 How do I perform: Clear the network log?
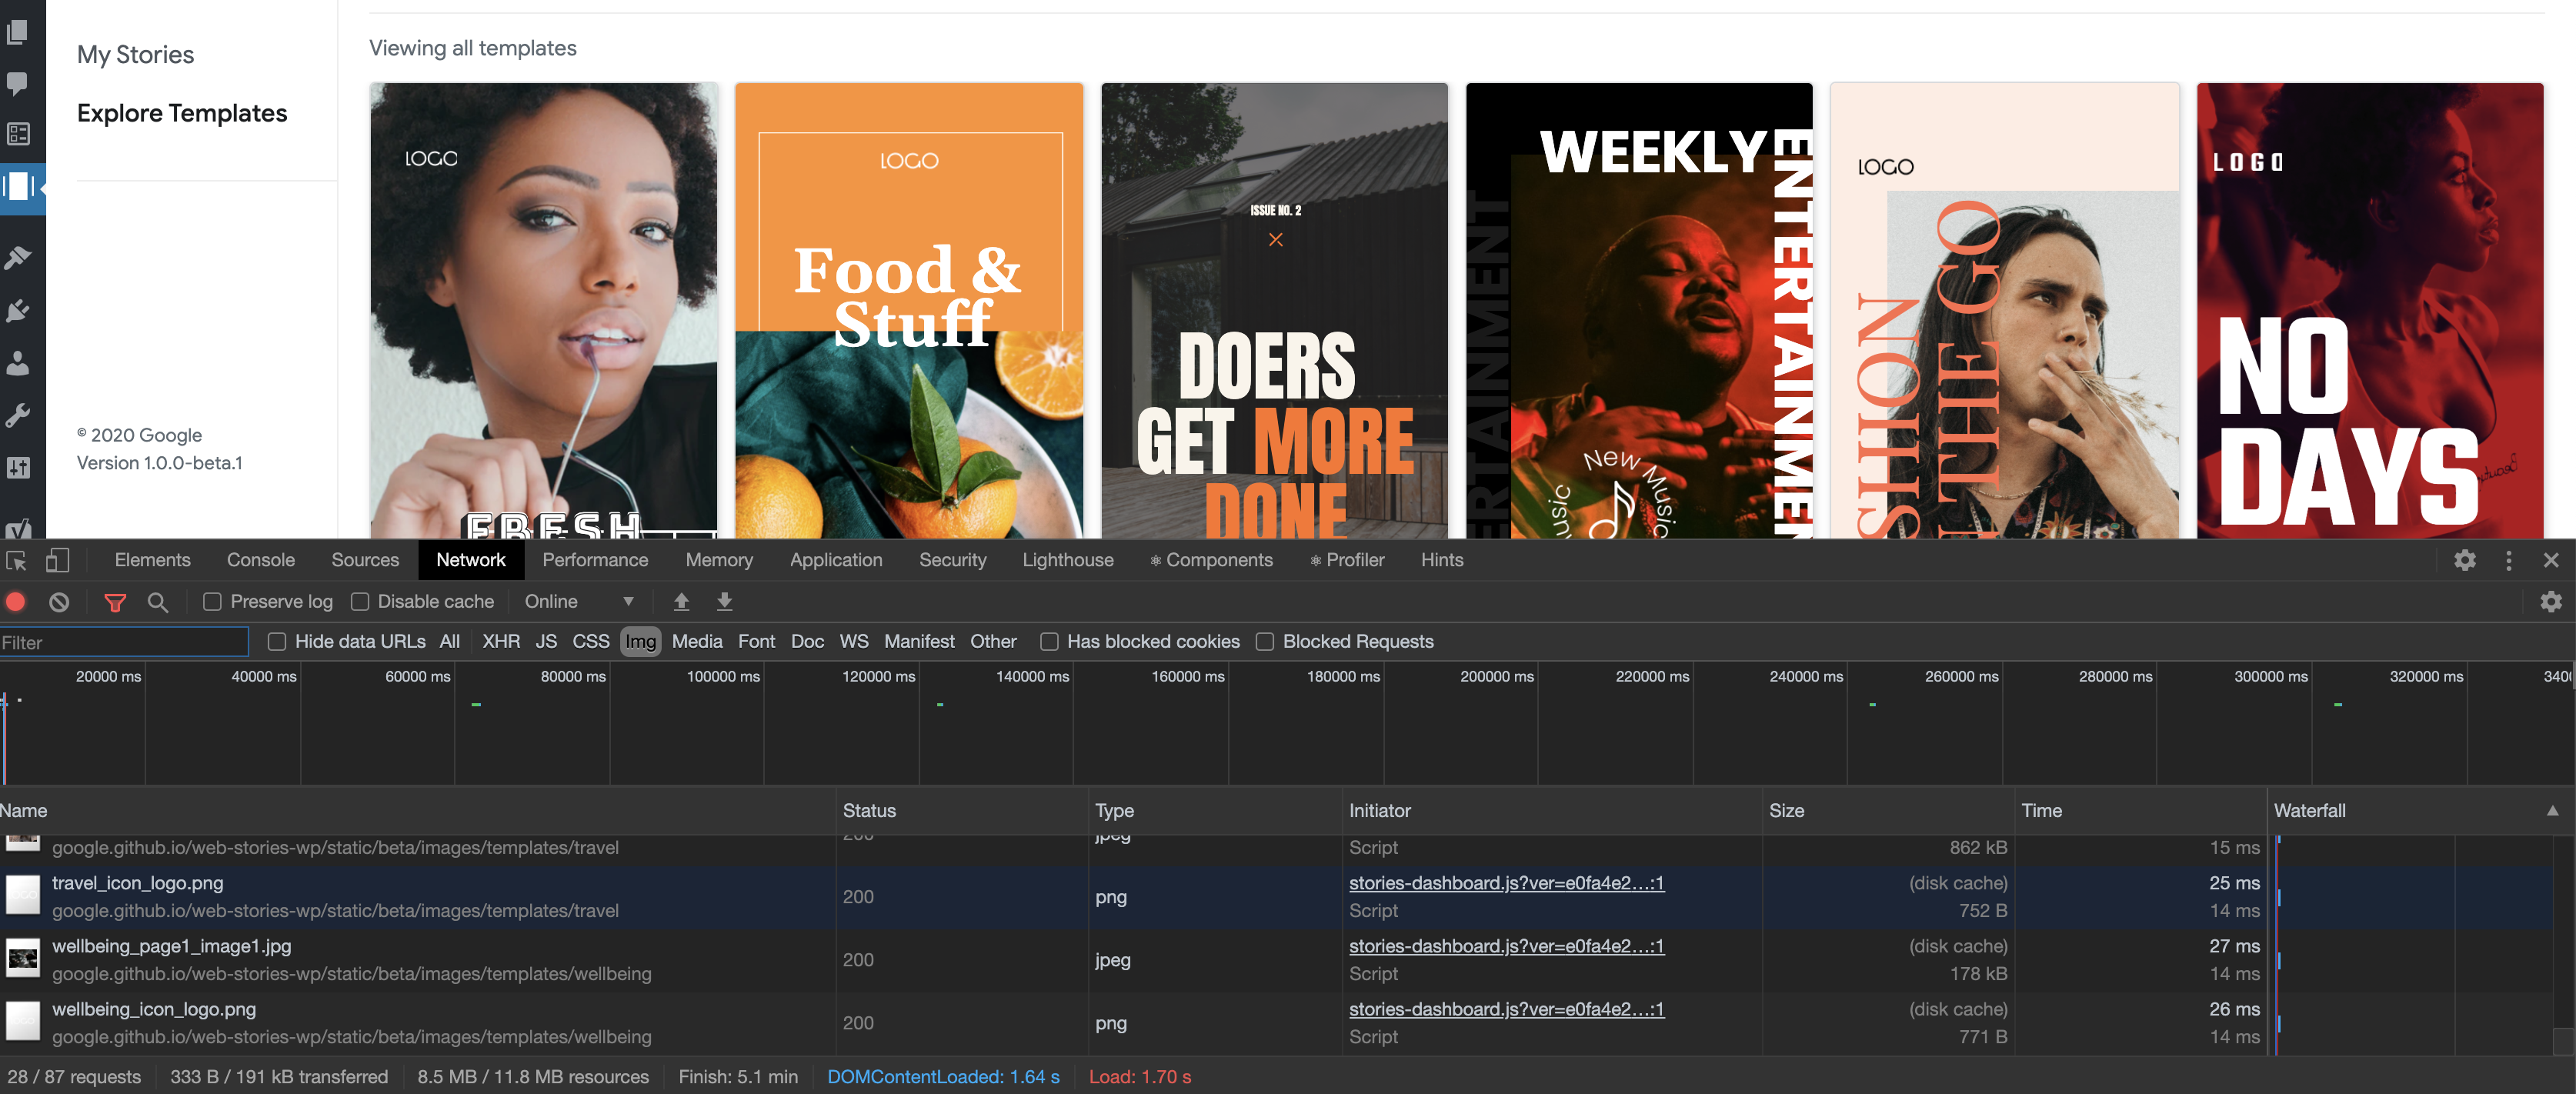(x=59, y=602)
